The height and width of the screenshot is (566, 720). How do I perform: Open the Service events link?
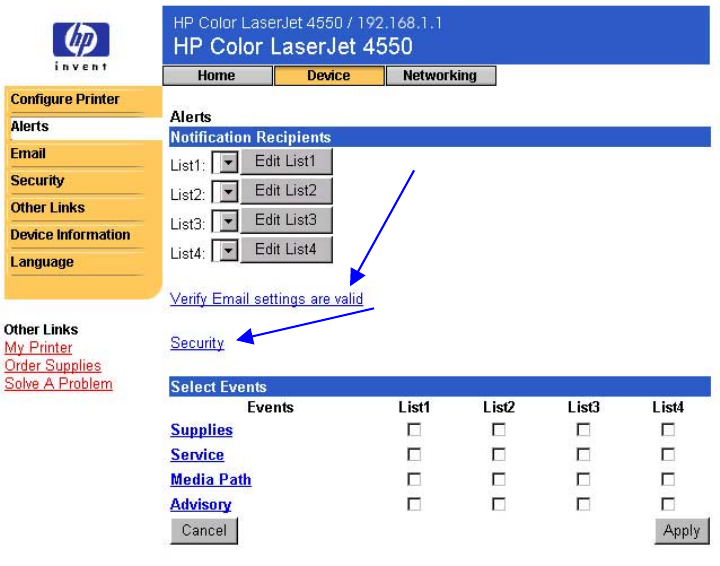point(197,454)
